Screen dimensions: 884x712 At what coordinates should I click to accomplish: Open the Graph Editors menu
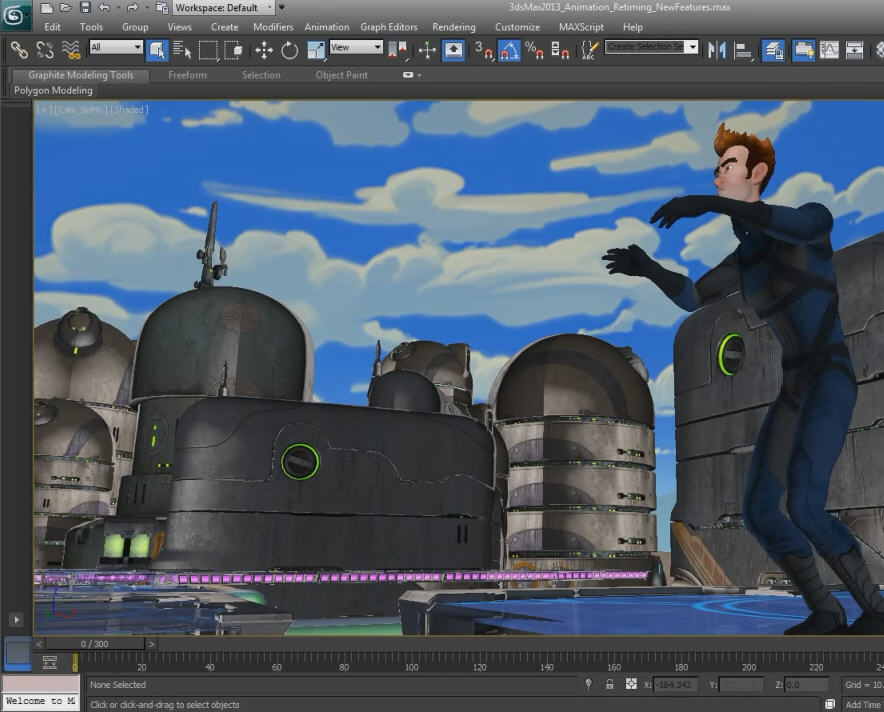pyautogui.click(x=388, y=27)
